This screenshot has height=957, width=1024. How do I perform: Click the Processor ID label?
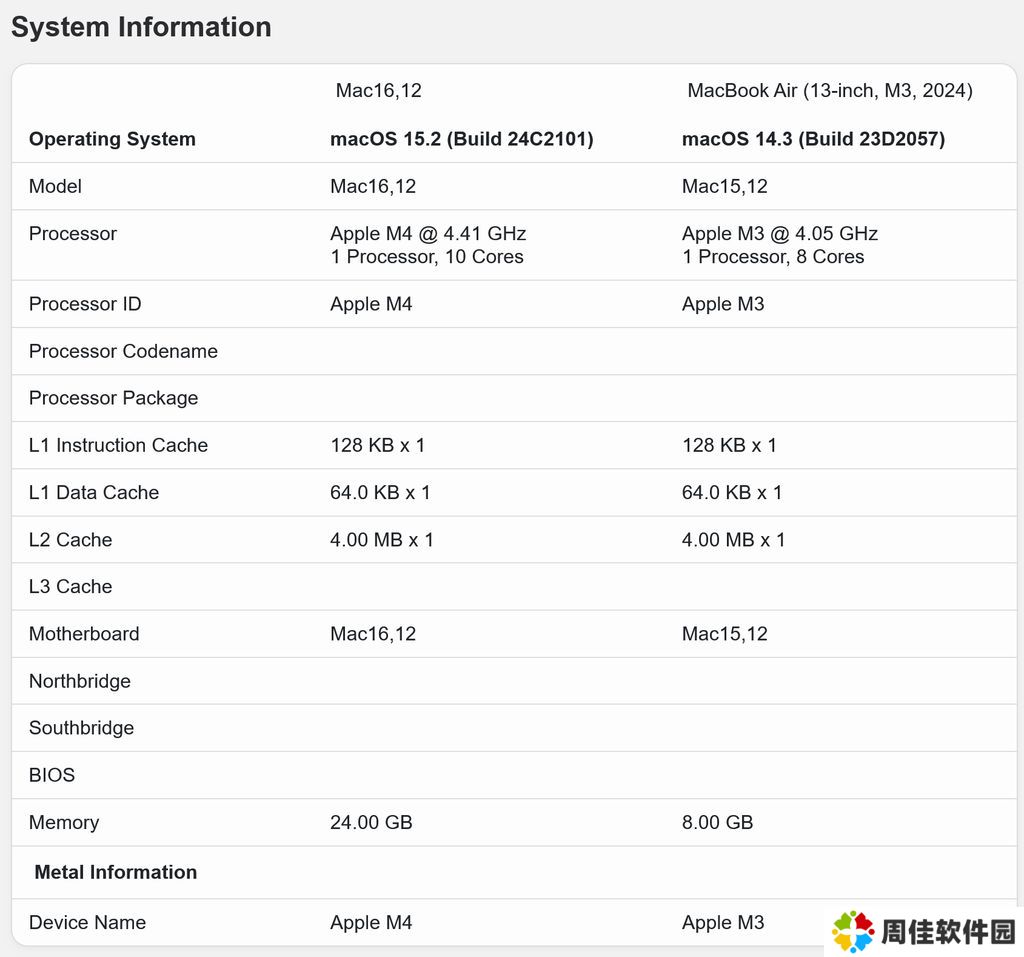tap(86, 304)
